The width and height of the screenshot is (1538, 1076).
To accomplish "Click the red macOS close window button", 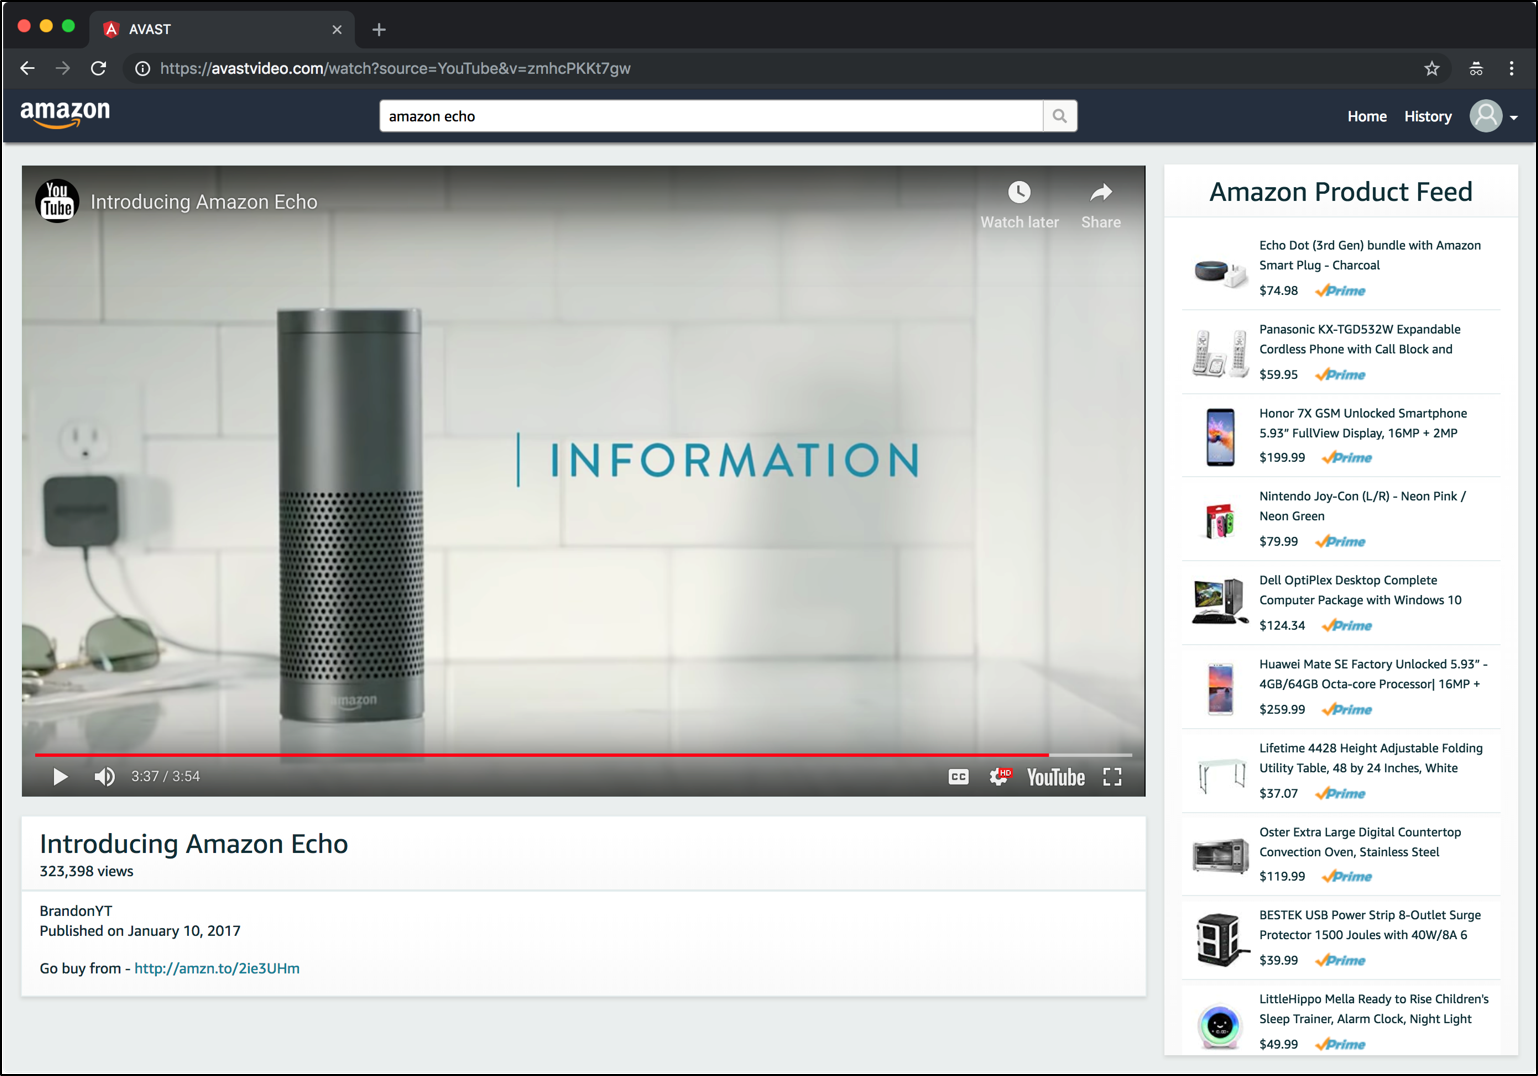I will [24, 26].
